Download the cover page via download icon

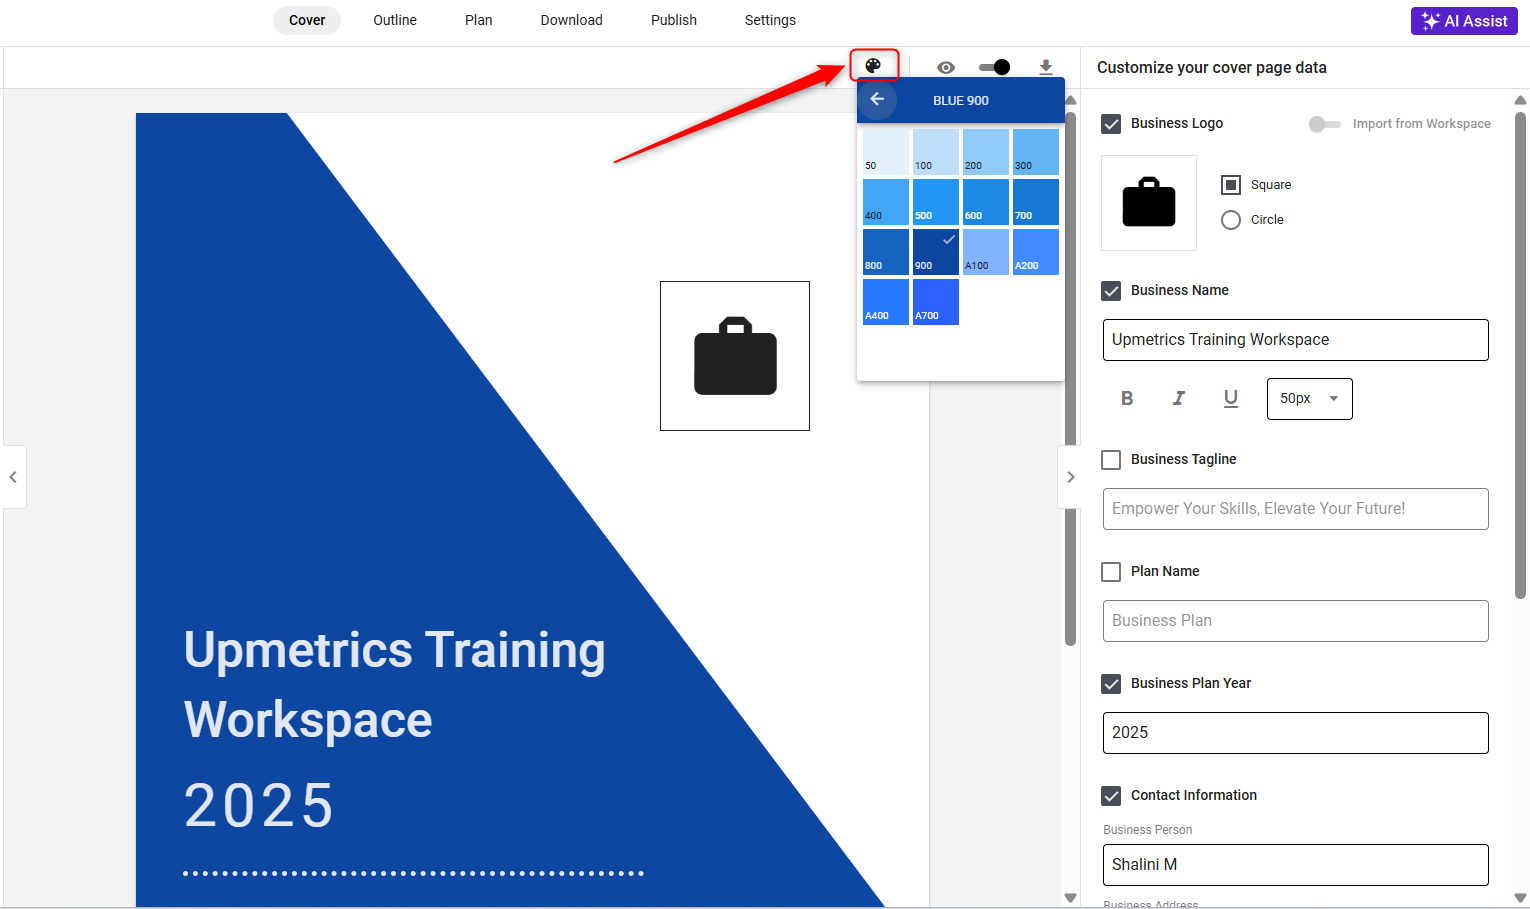click(1046, 67)
